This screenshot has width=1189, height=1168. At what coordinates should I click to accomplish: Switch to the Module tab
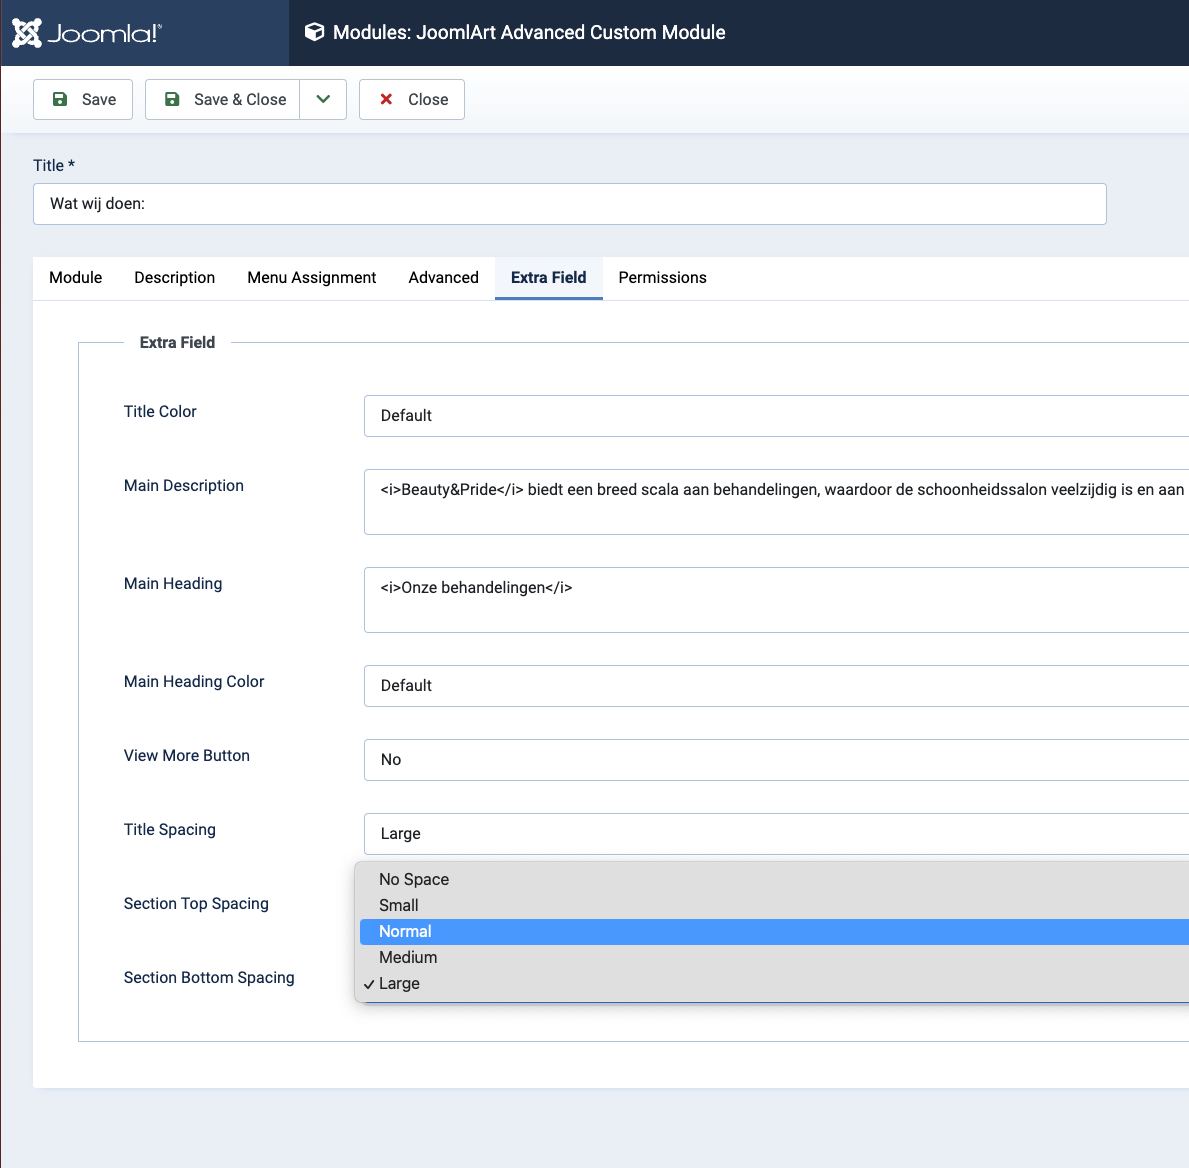[76, 278]
